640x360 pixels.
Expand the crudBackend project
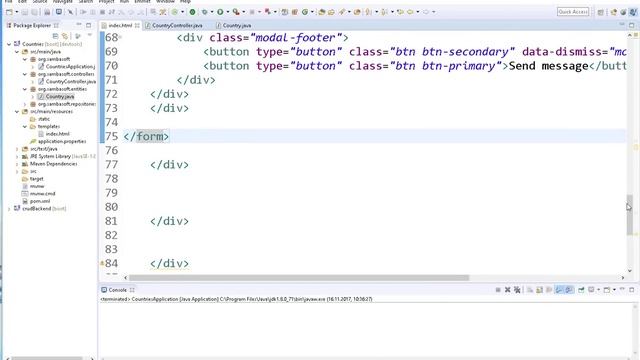(9, 209)
